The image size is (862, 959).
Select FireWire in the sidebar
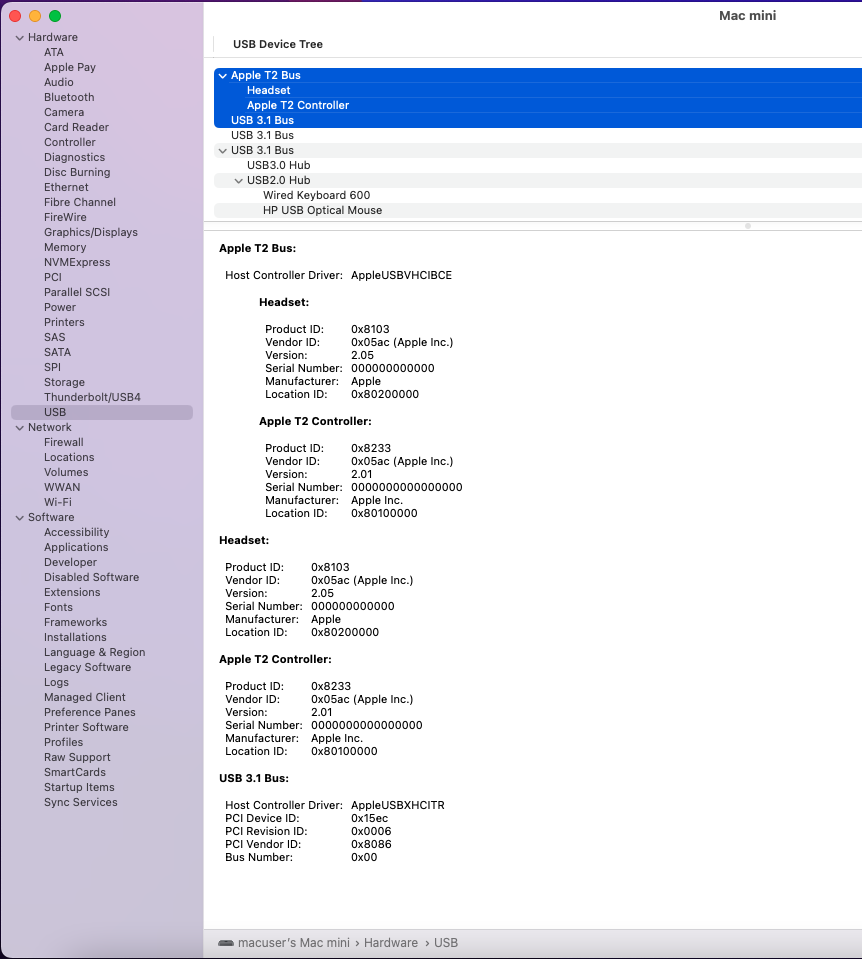coord(65,217)
